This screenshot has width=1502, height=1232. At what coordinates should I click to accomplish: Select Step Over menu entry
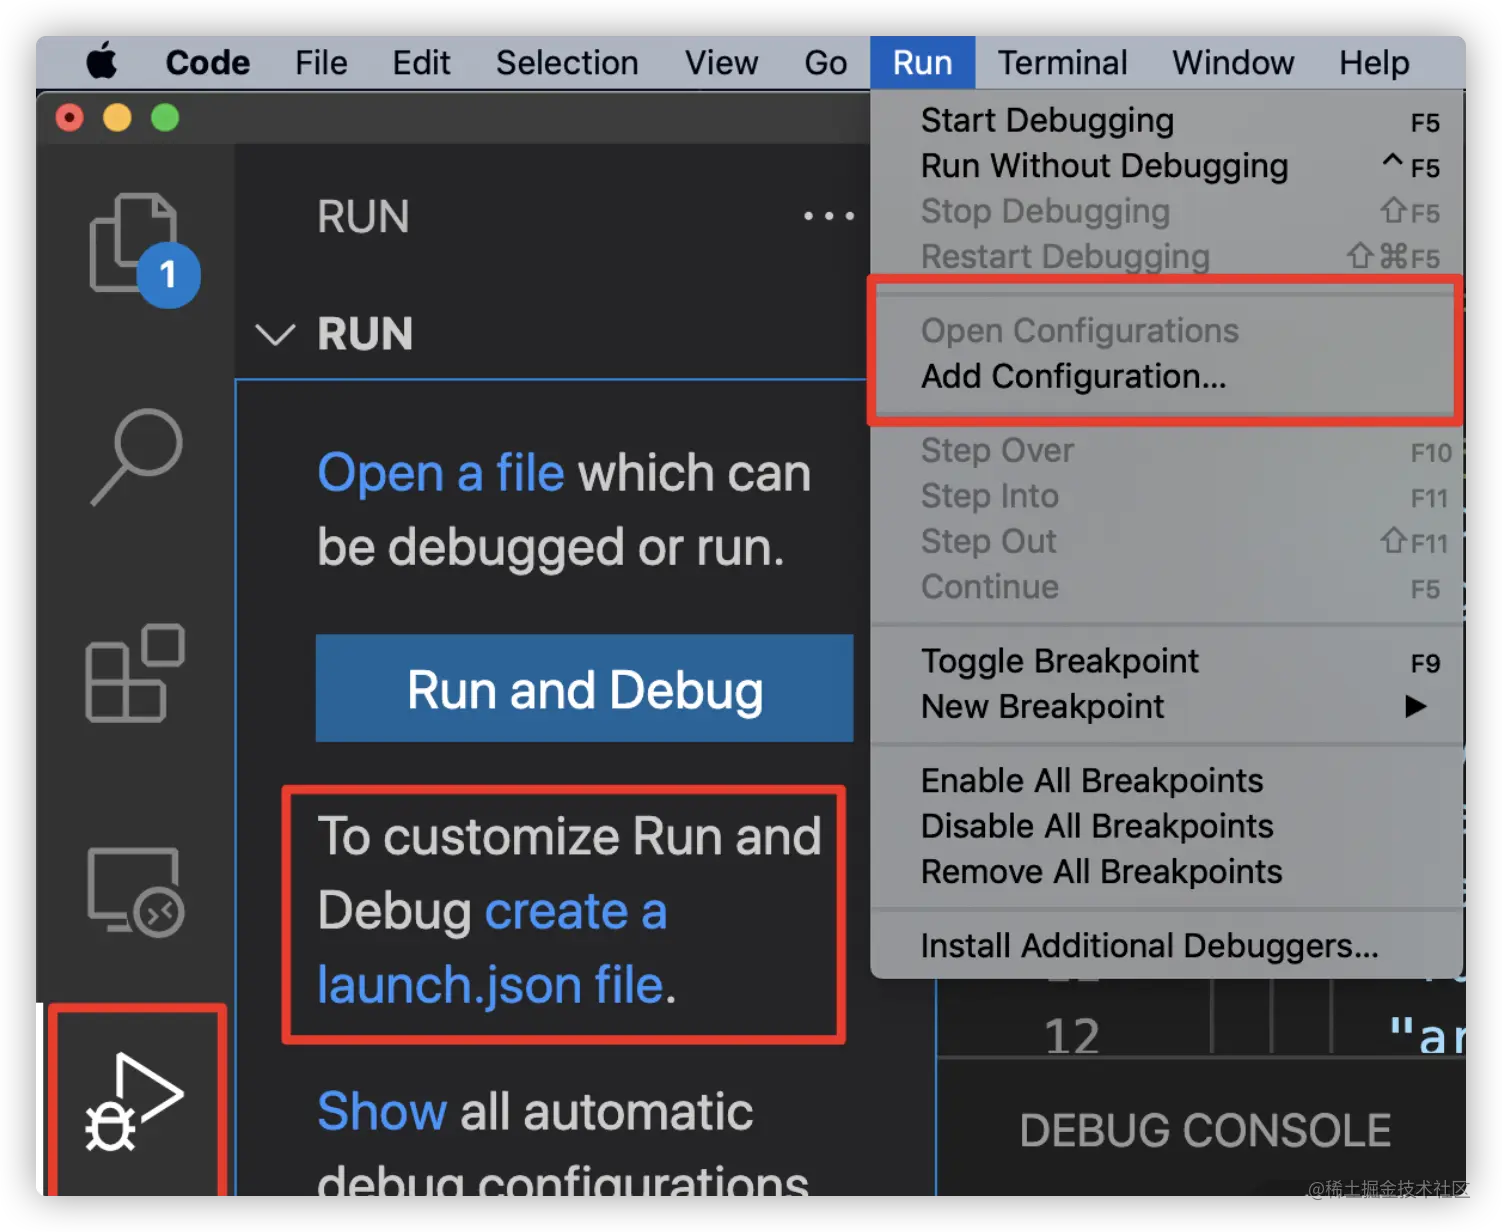[1167, 451]
